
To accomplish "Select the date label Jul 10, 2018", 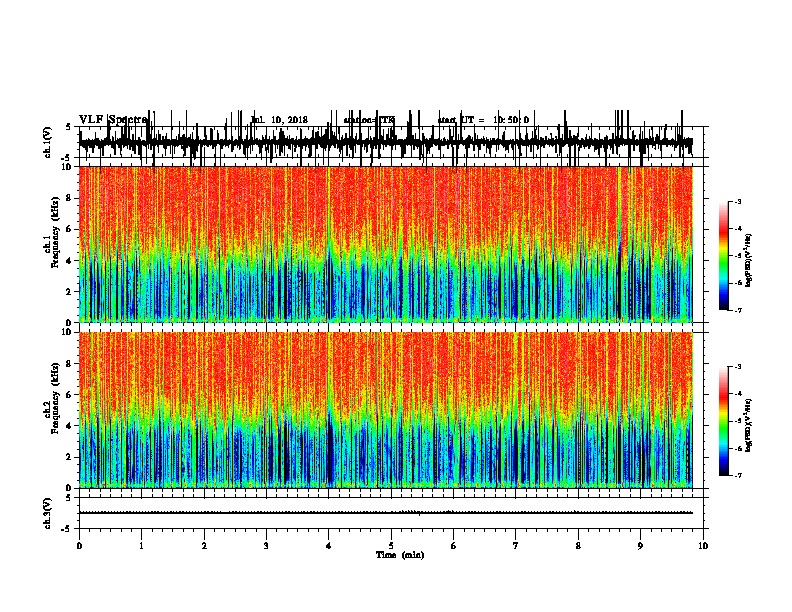I will click(x=279, y=120).
